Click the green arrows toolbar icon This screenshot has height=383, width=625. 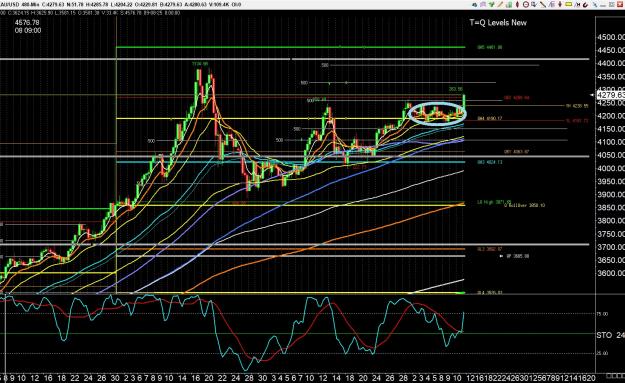pyautogui.click(x=491, y=4)
